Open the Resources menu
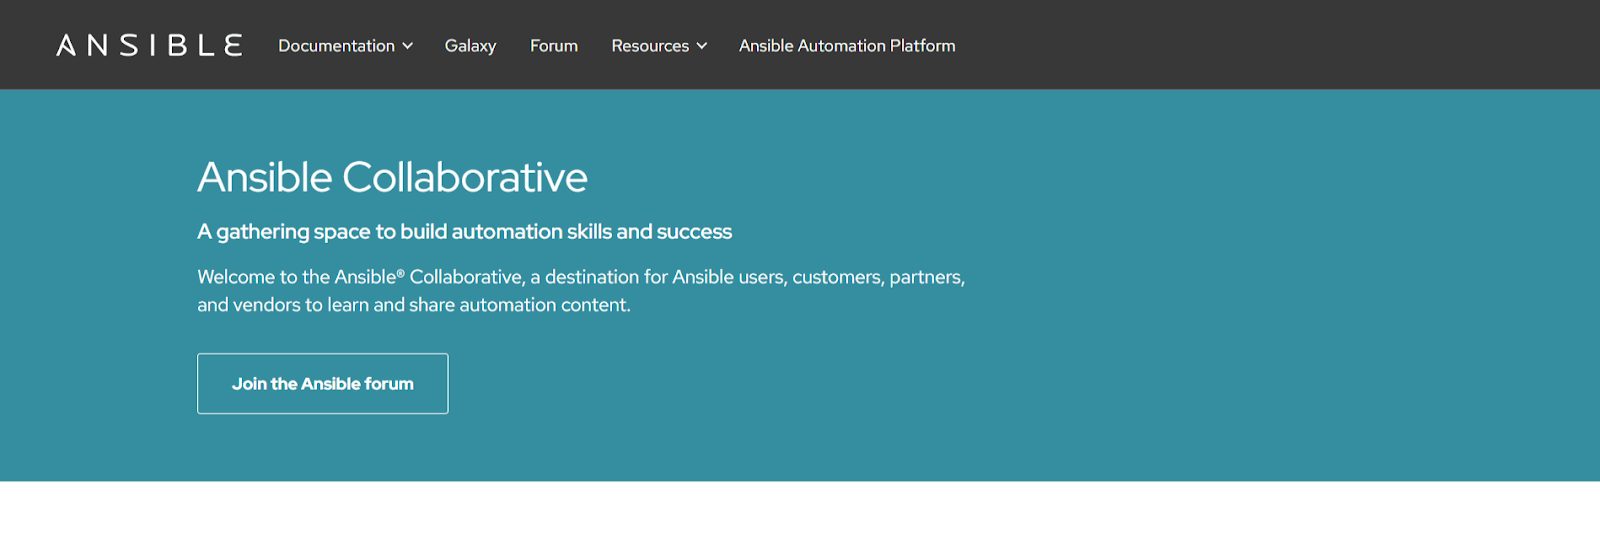 click(x=650, y=46)
